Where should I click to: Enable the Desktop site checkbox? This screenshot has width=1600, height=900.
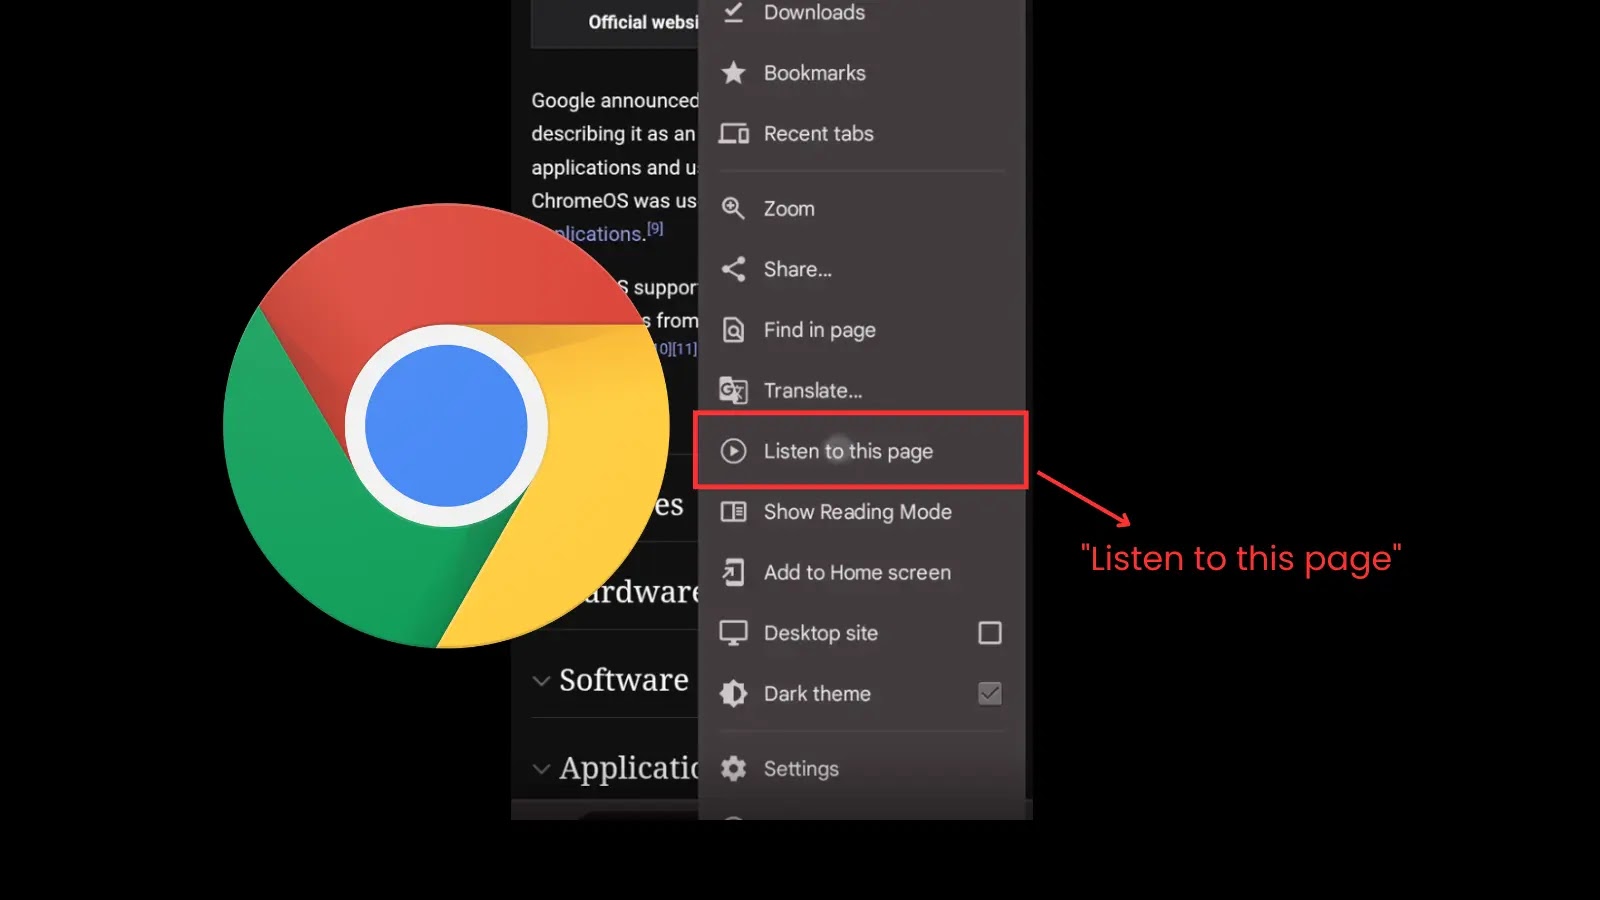click(x=990, y=632)
